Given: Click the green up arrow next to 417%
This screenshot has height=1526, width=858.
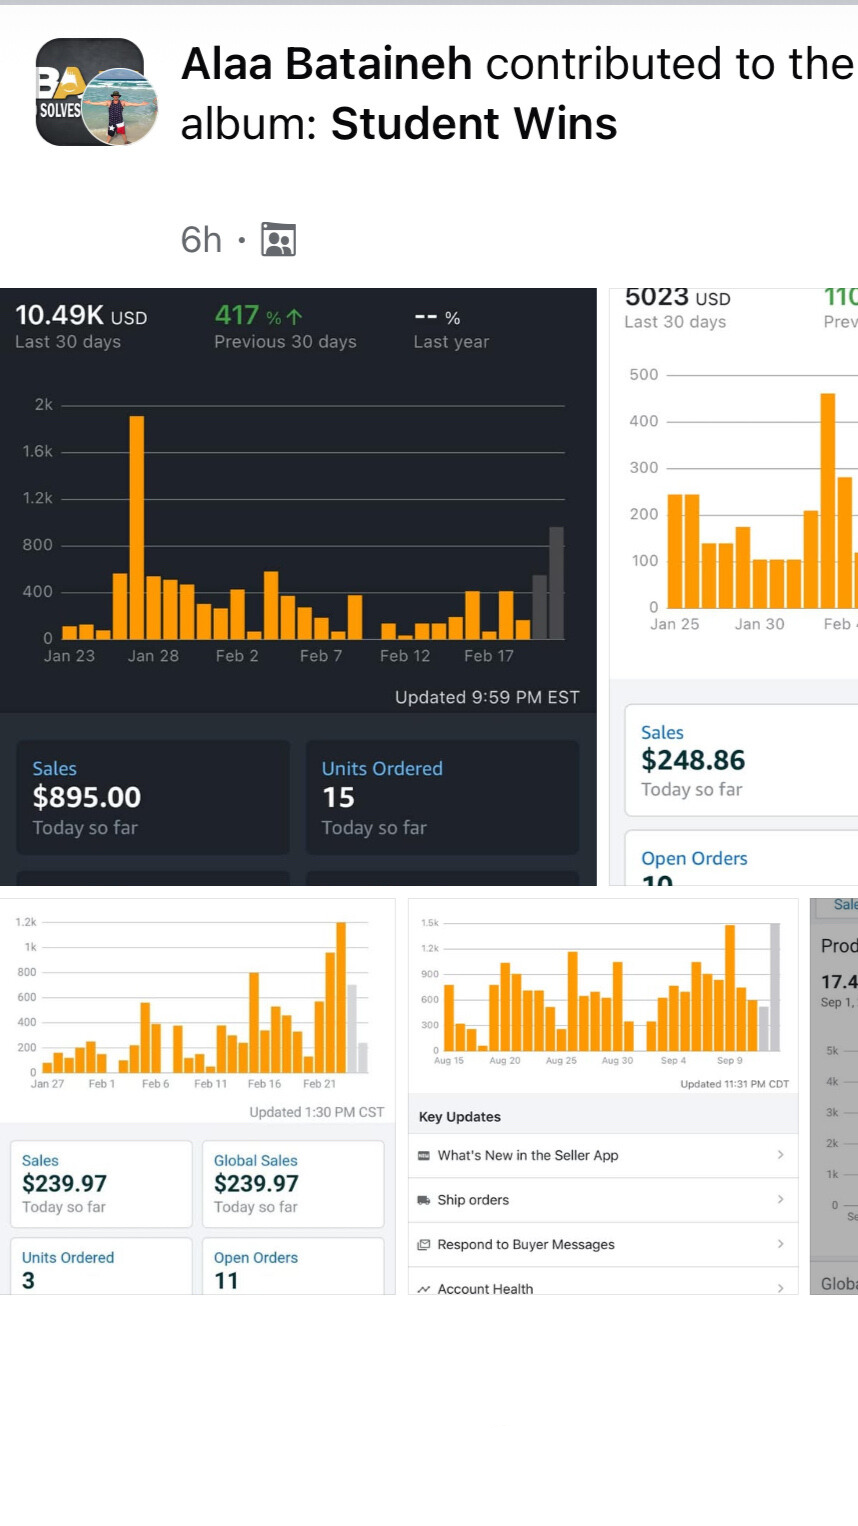Looking at the screenshot, I should (294, 317).
